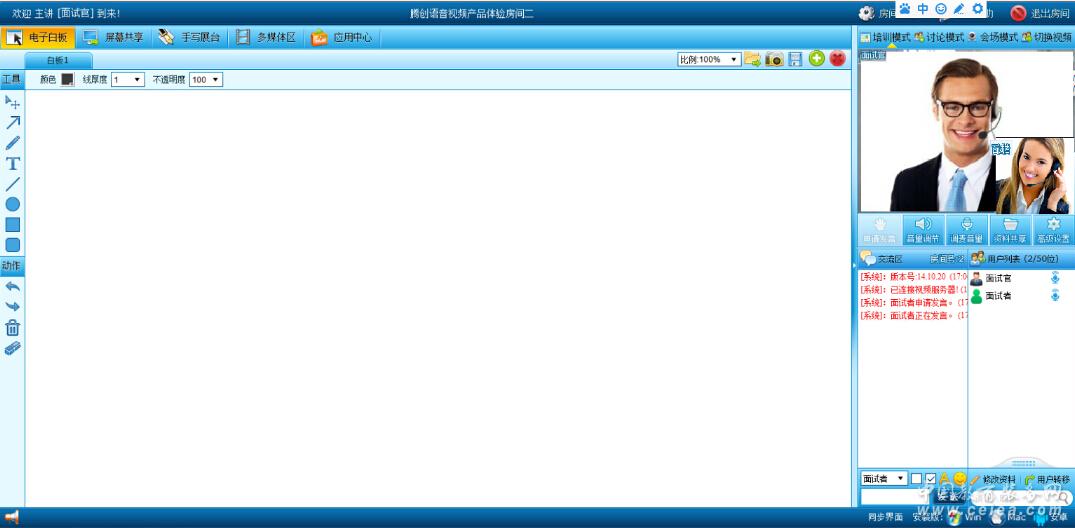The image size is (1075, 528).
Task: Open the line thickness dropdown
Action: tap(128, 79)
